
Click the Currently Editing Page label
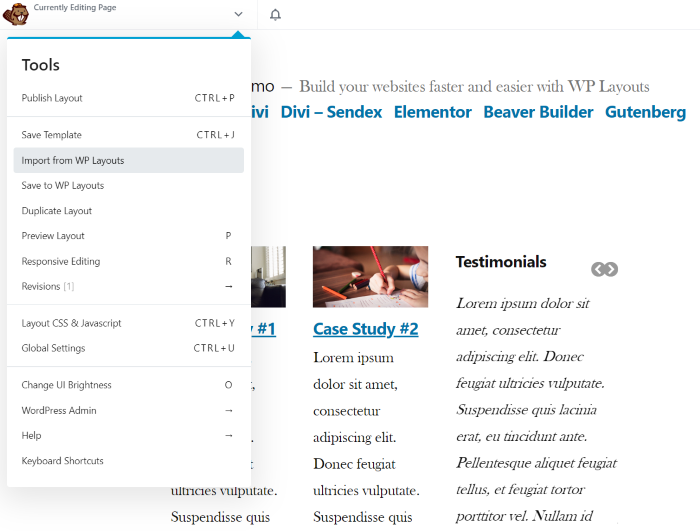(75, 8)
